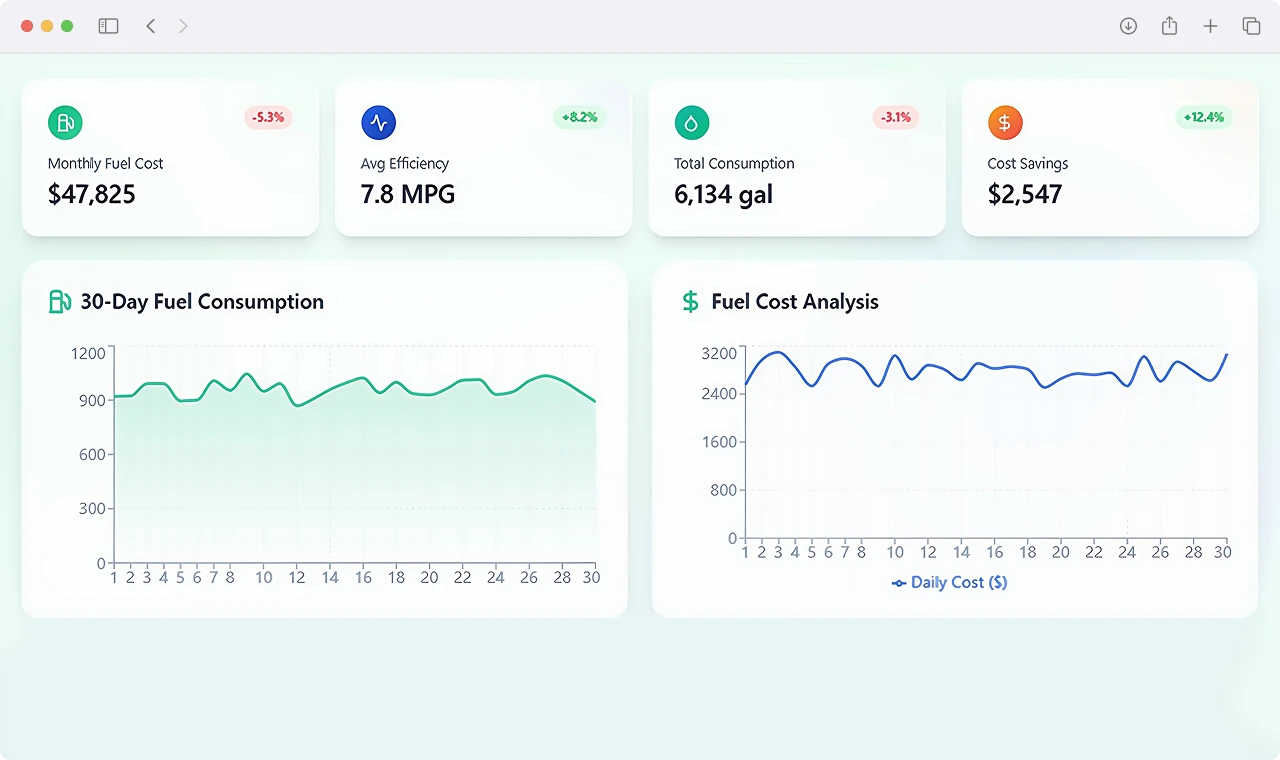
Task: Click the Avg Efficiency label
Action: [x=405, y=163]
